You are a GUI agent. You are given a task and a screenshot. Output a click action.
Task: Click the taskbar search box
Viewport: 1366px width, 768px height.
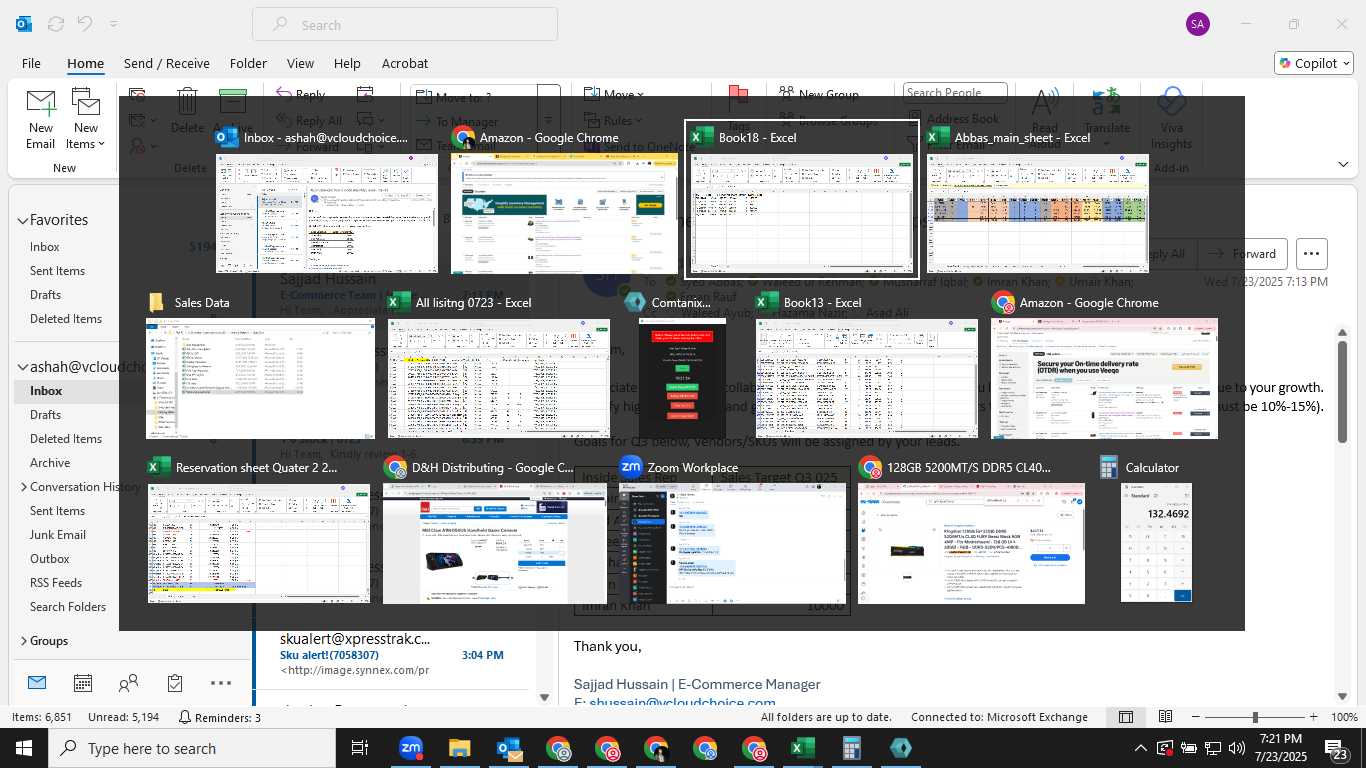coord(192,748)
